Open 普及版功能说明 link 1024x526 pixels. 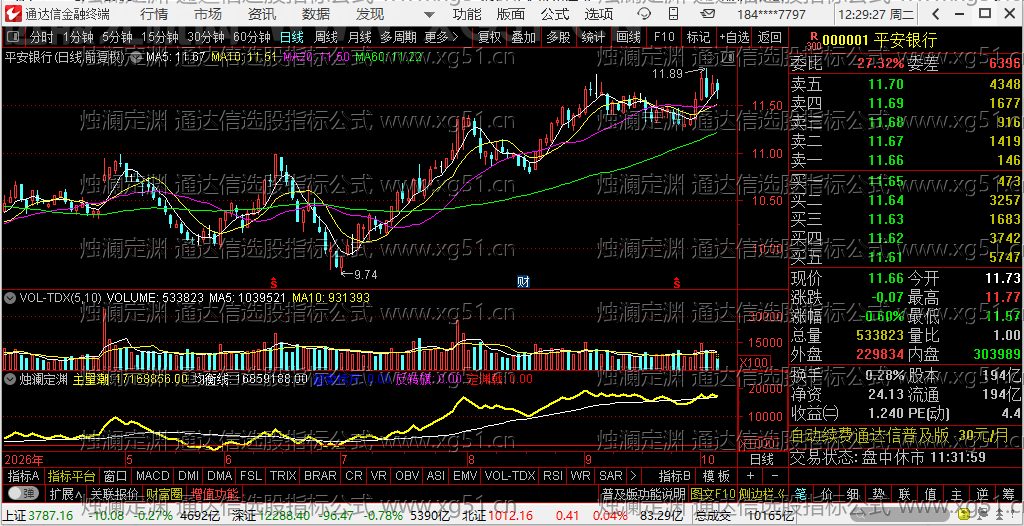(x=643, y=493)
